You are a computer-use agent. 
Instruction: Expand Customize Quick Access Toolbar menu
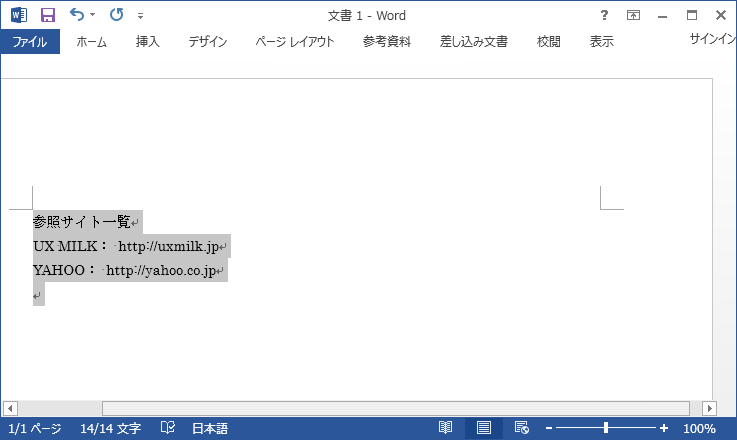(x=140, y=16)
